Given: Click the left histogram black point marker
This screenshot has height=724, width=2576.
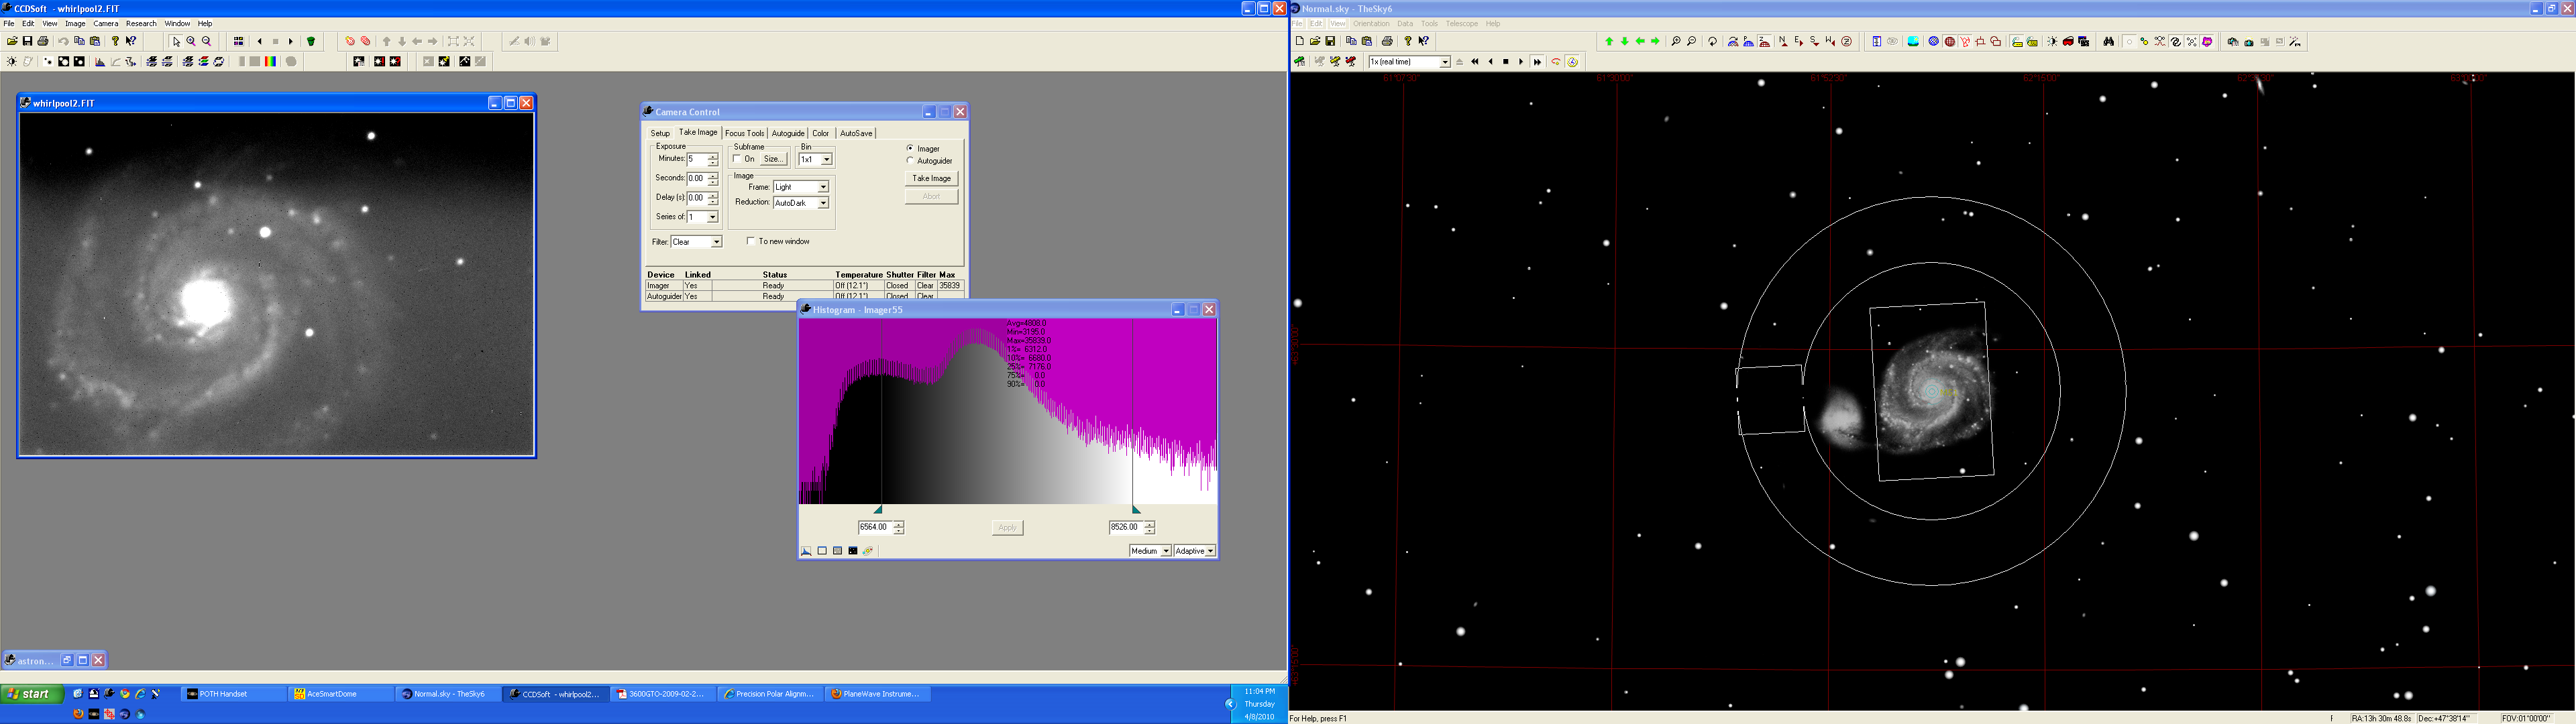Looking at the screenshot, I should 878,509.
